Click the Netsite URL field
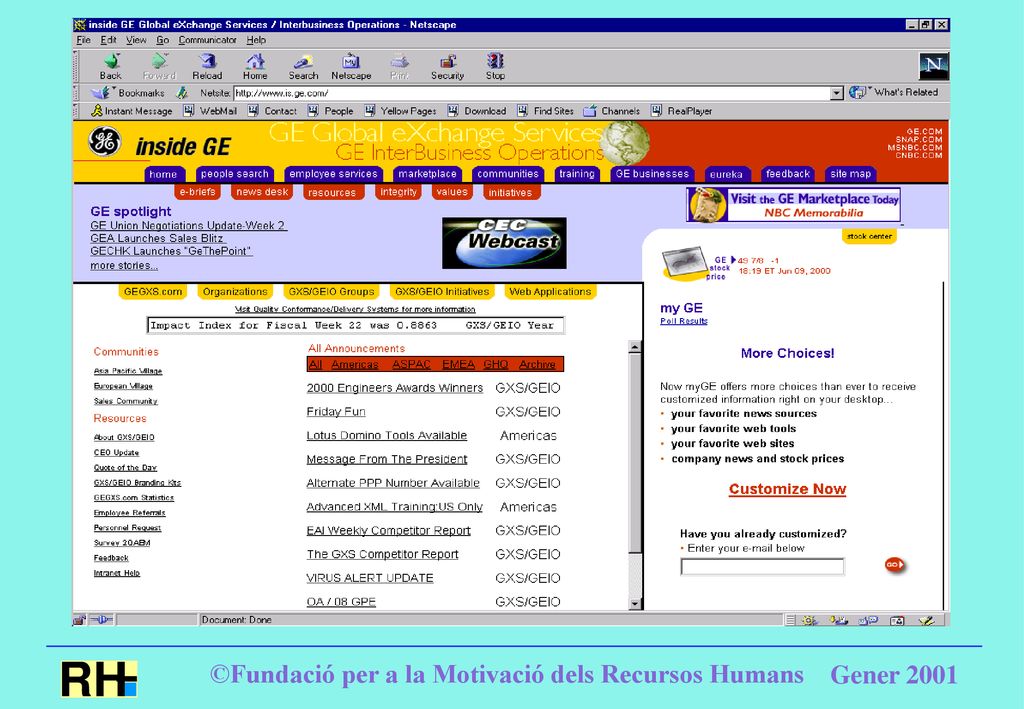Image resolution: width=1024 pixels, height=709 pixels. coord(532,93)
